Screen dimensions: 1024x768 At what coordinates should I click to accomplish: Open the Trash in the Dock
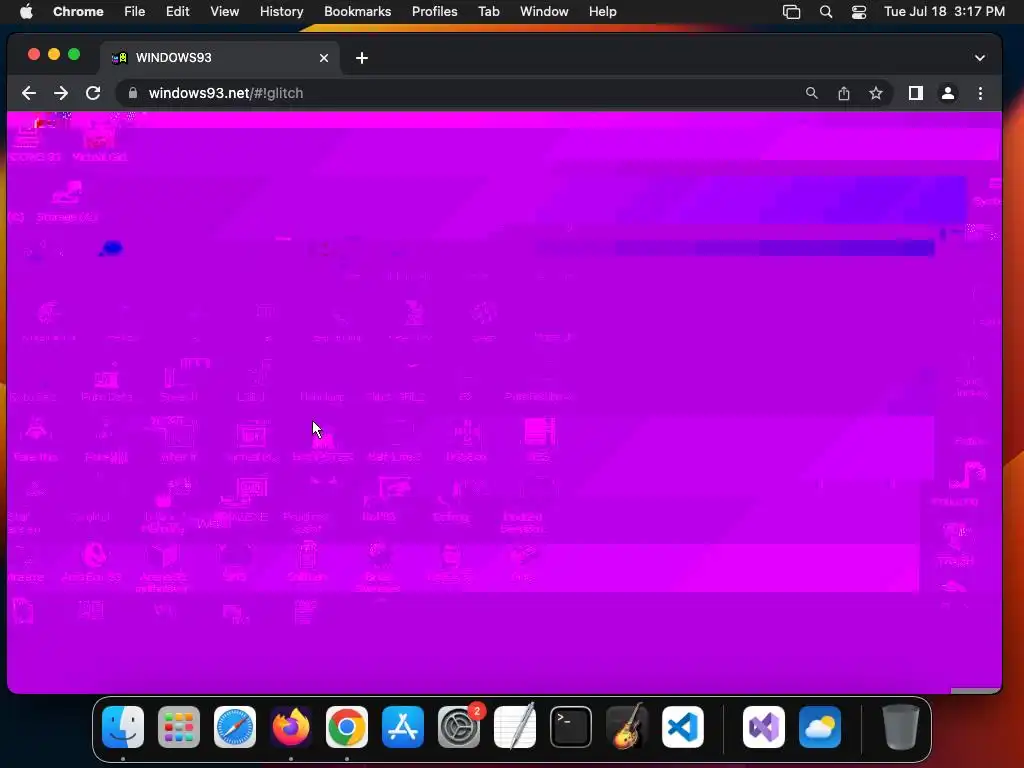point(901,727)
